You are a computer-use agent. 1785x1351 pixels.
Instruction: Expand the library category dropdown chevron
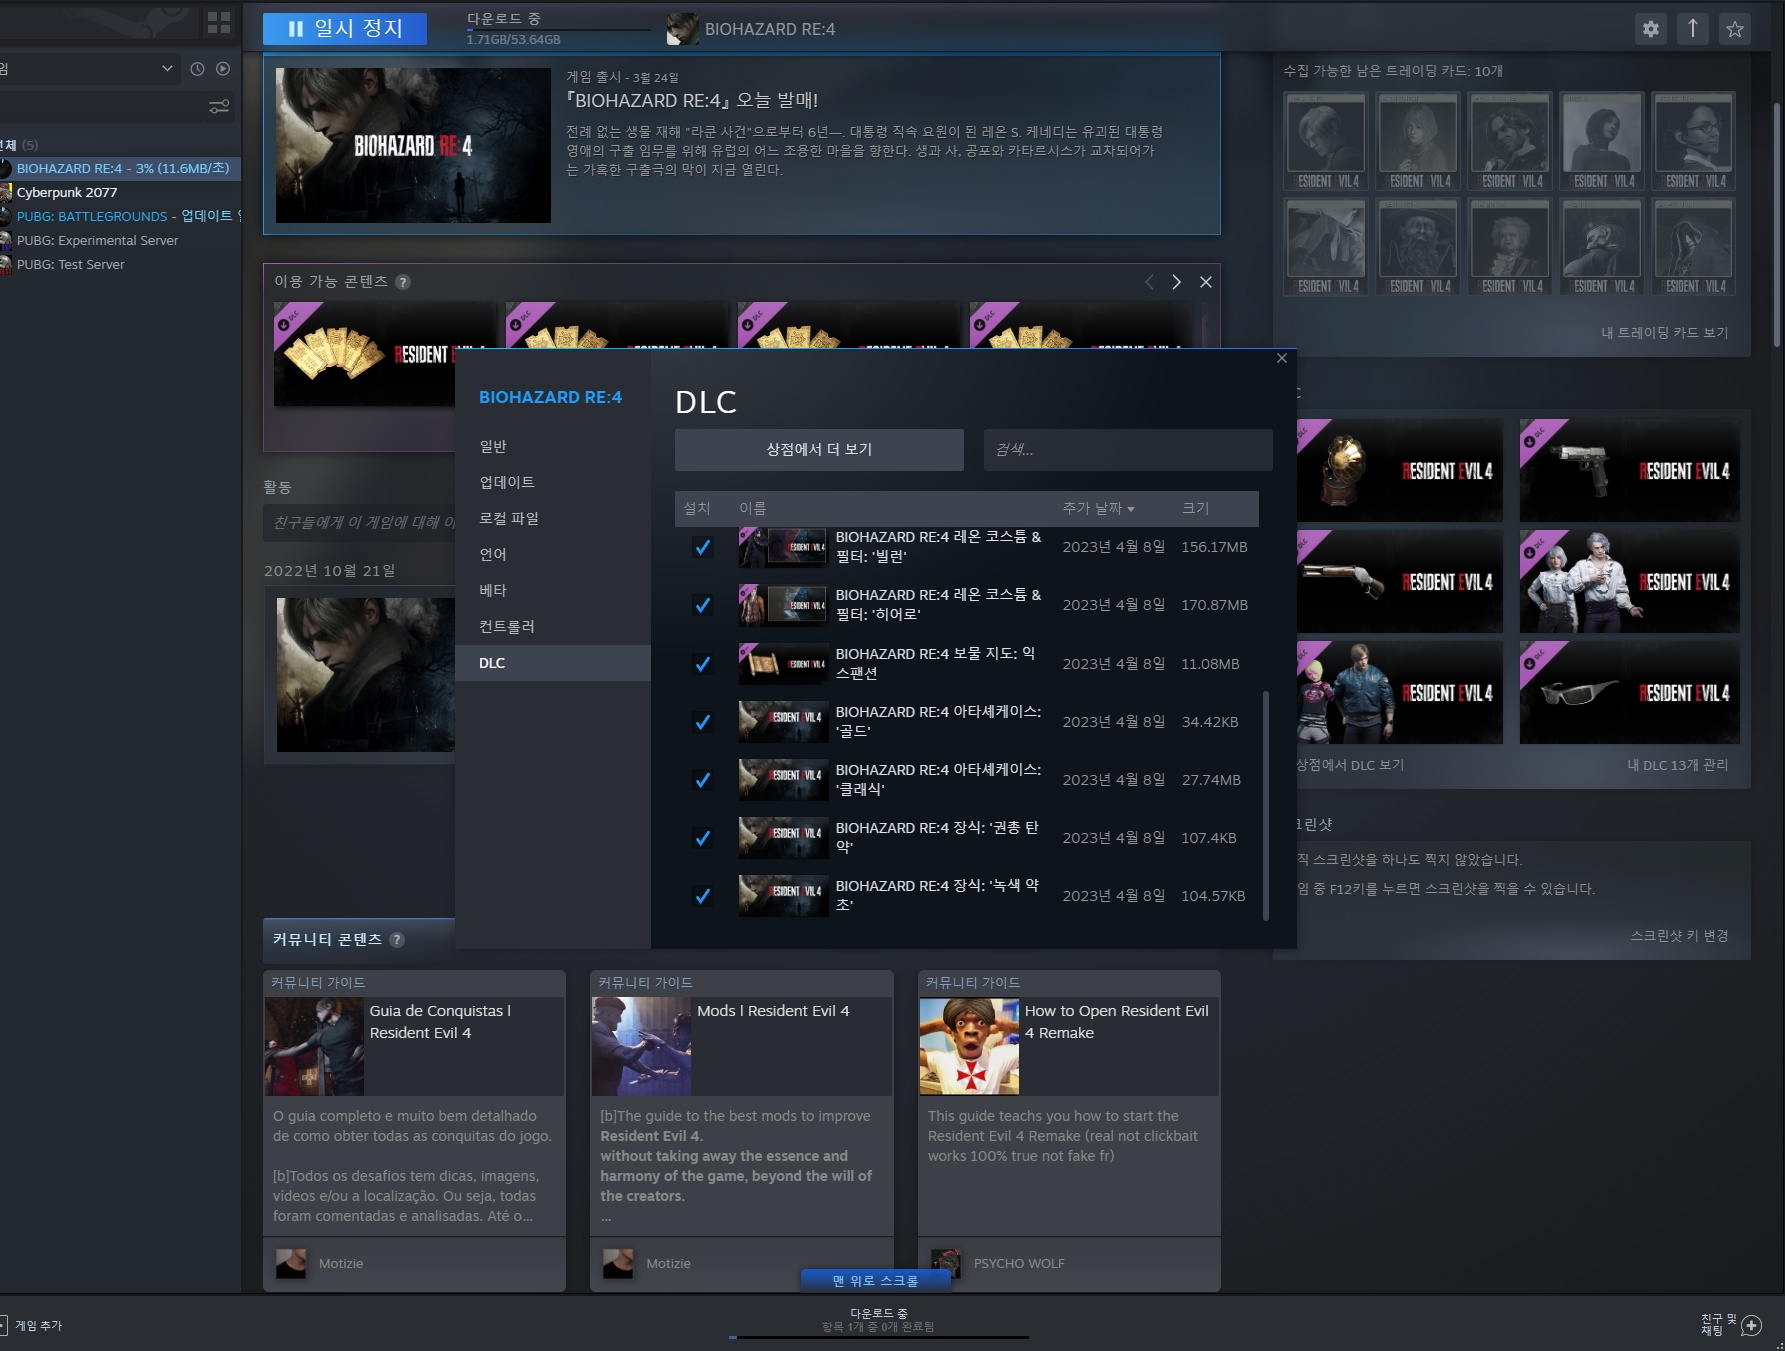tap(167, 69)
